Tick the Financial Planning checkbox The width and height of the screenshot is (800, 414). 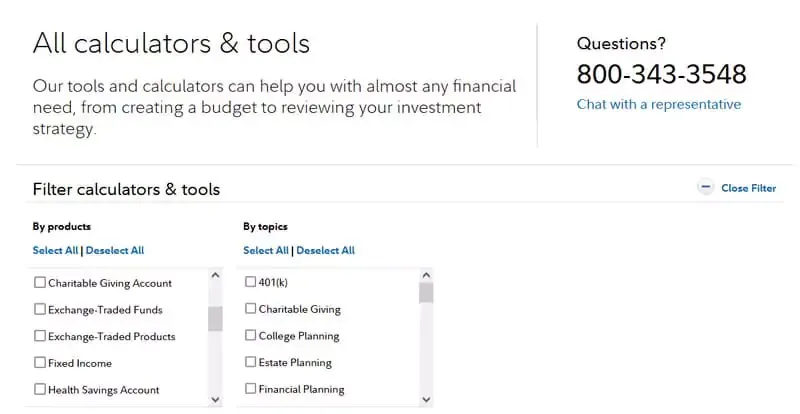click(251, 388)
